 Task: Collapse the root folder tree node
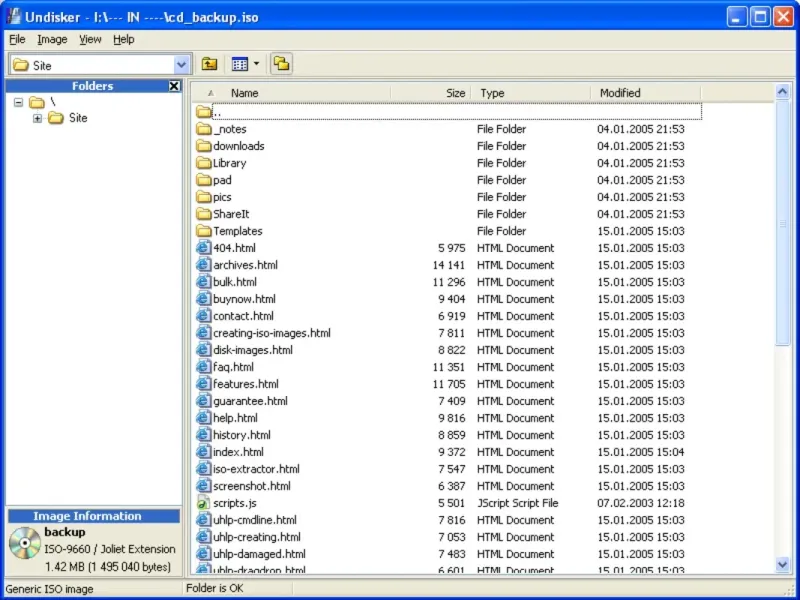click(19, 102)
